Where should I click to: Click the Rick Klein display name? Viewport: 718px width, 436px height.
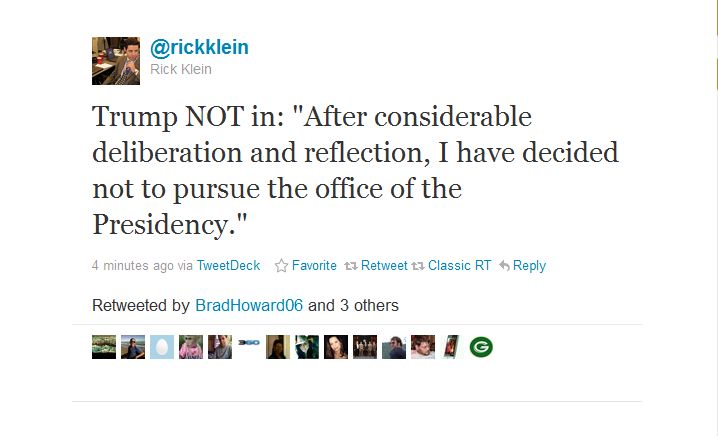point(181,69)
